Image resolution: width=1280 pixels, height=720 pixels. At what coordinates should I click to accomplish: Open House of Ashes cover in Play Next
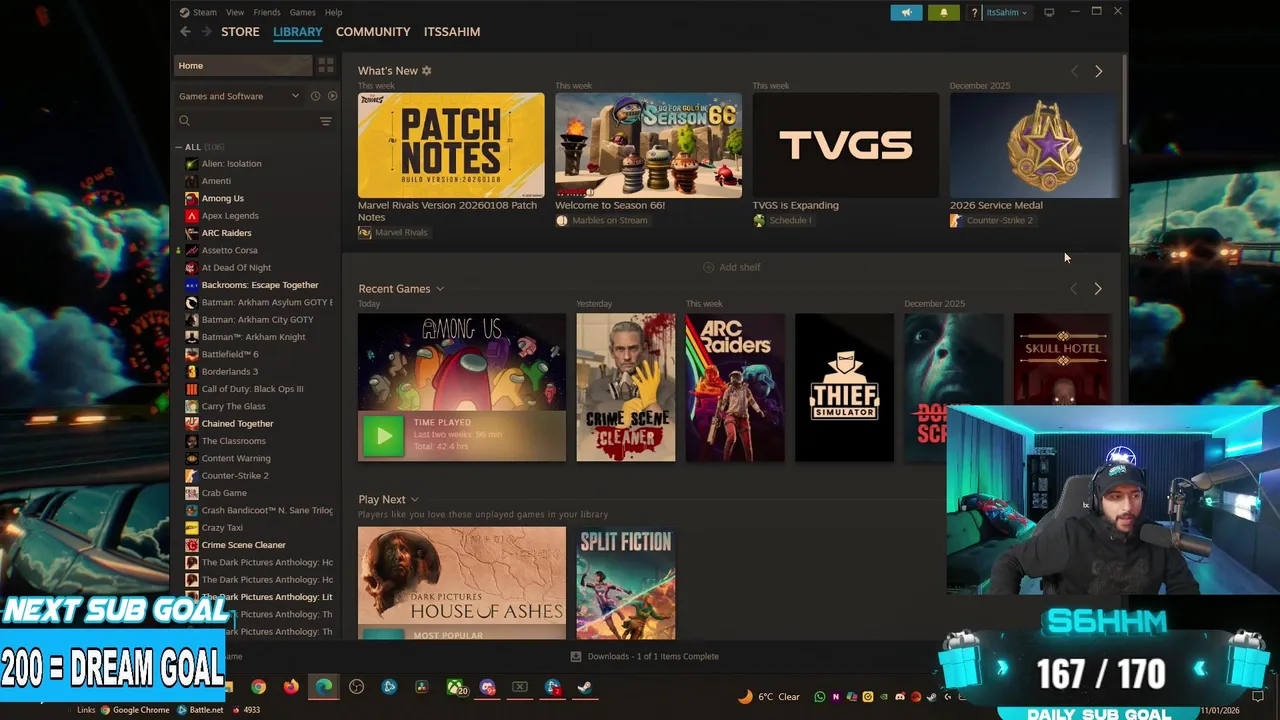(462, 583)
